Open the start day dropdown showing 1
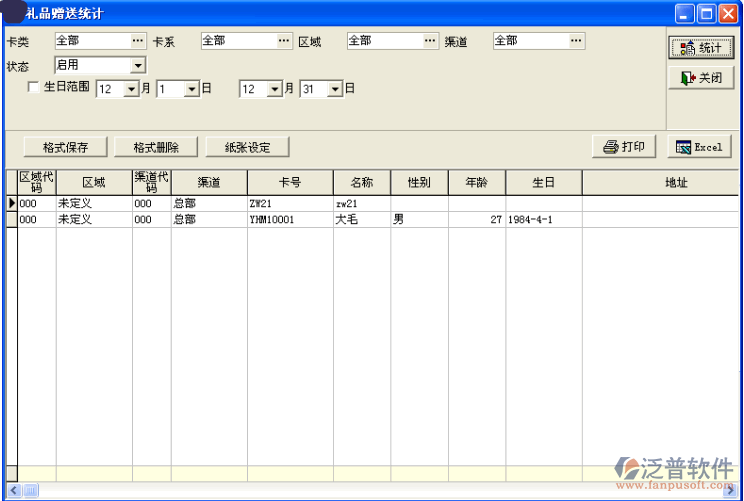The width and height of the screenshot is (744, 501). pos(192,89)
